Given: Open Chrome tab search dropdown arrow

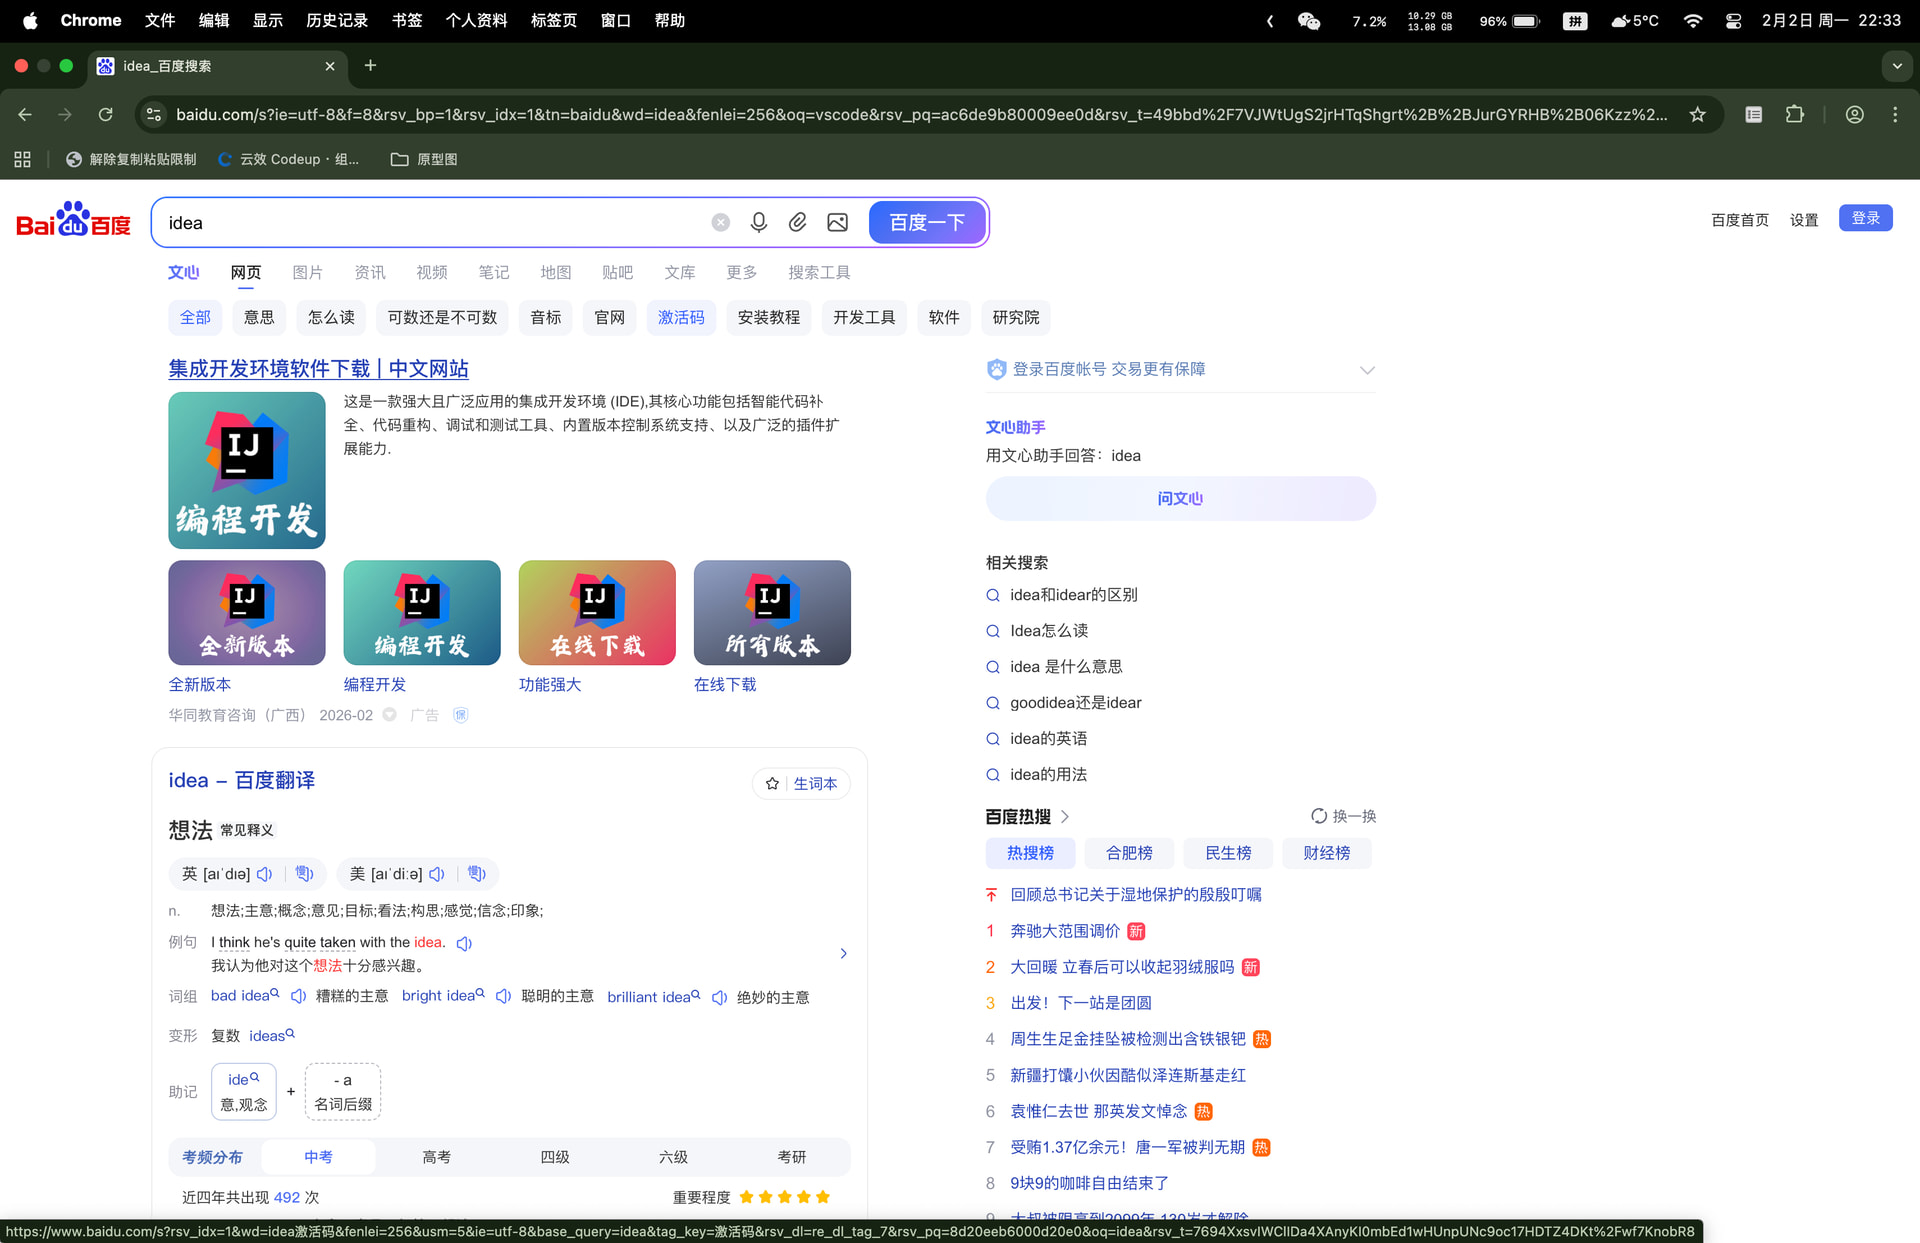Looking at the screenshot, I should point(1897,66).
